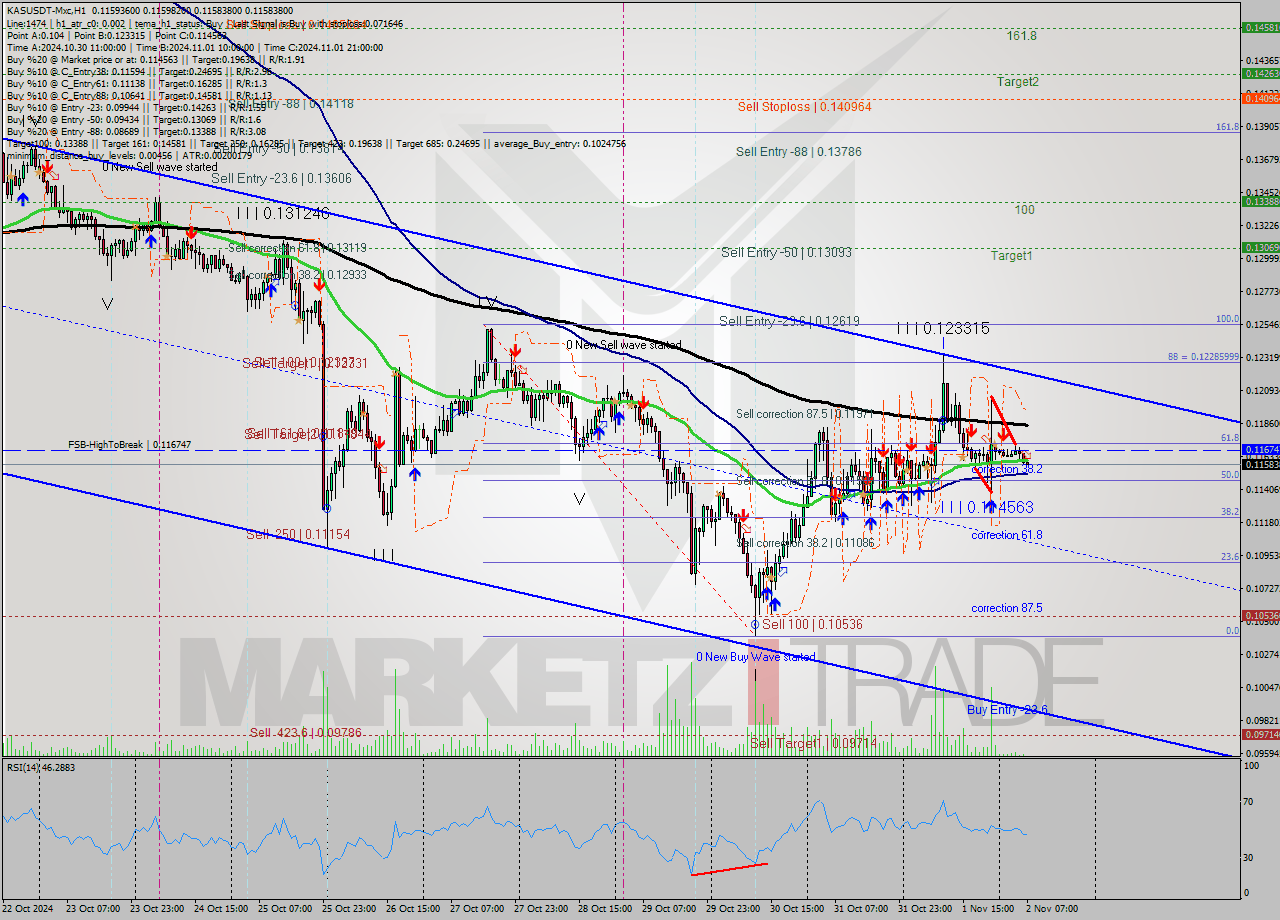The image size is (1280, 920).
Task: Click the Sell correction 87.5 0.1197 label
Action: pos(807,413)
